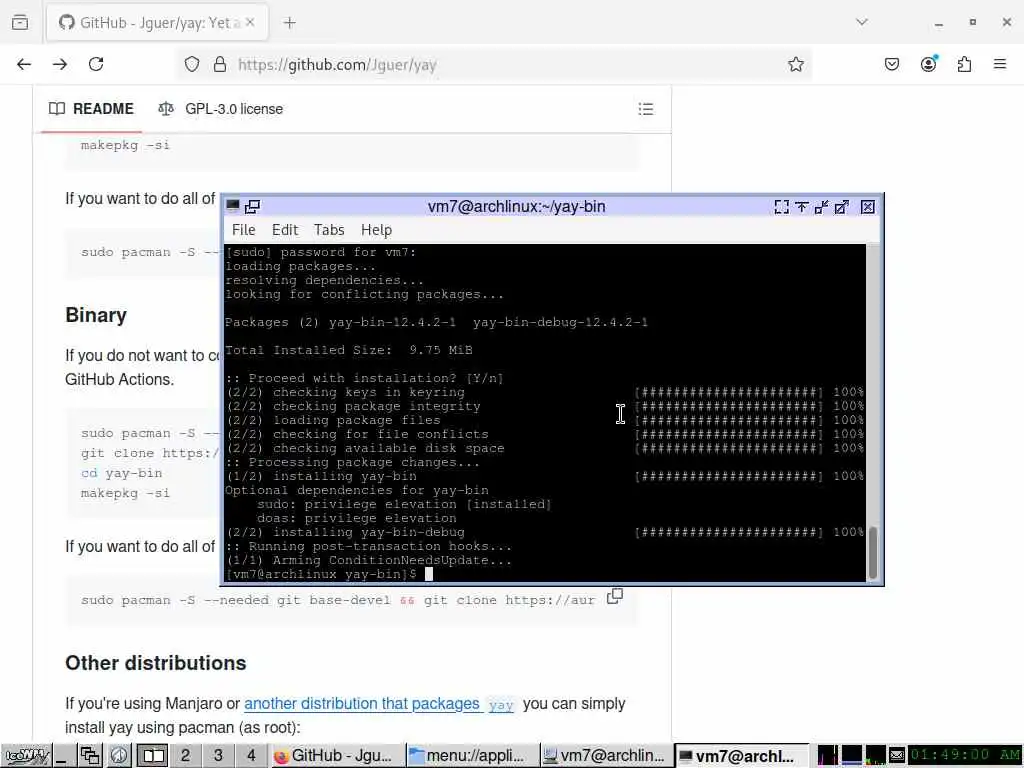Go back to the previous page
The image size is (1024, 768).
[24, 64]
